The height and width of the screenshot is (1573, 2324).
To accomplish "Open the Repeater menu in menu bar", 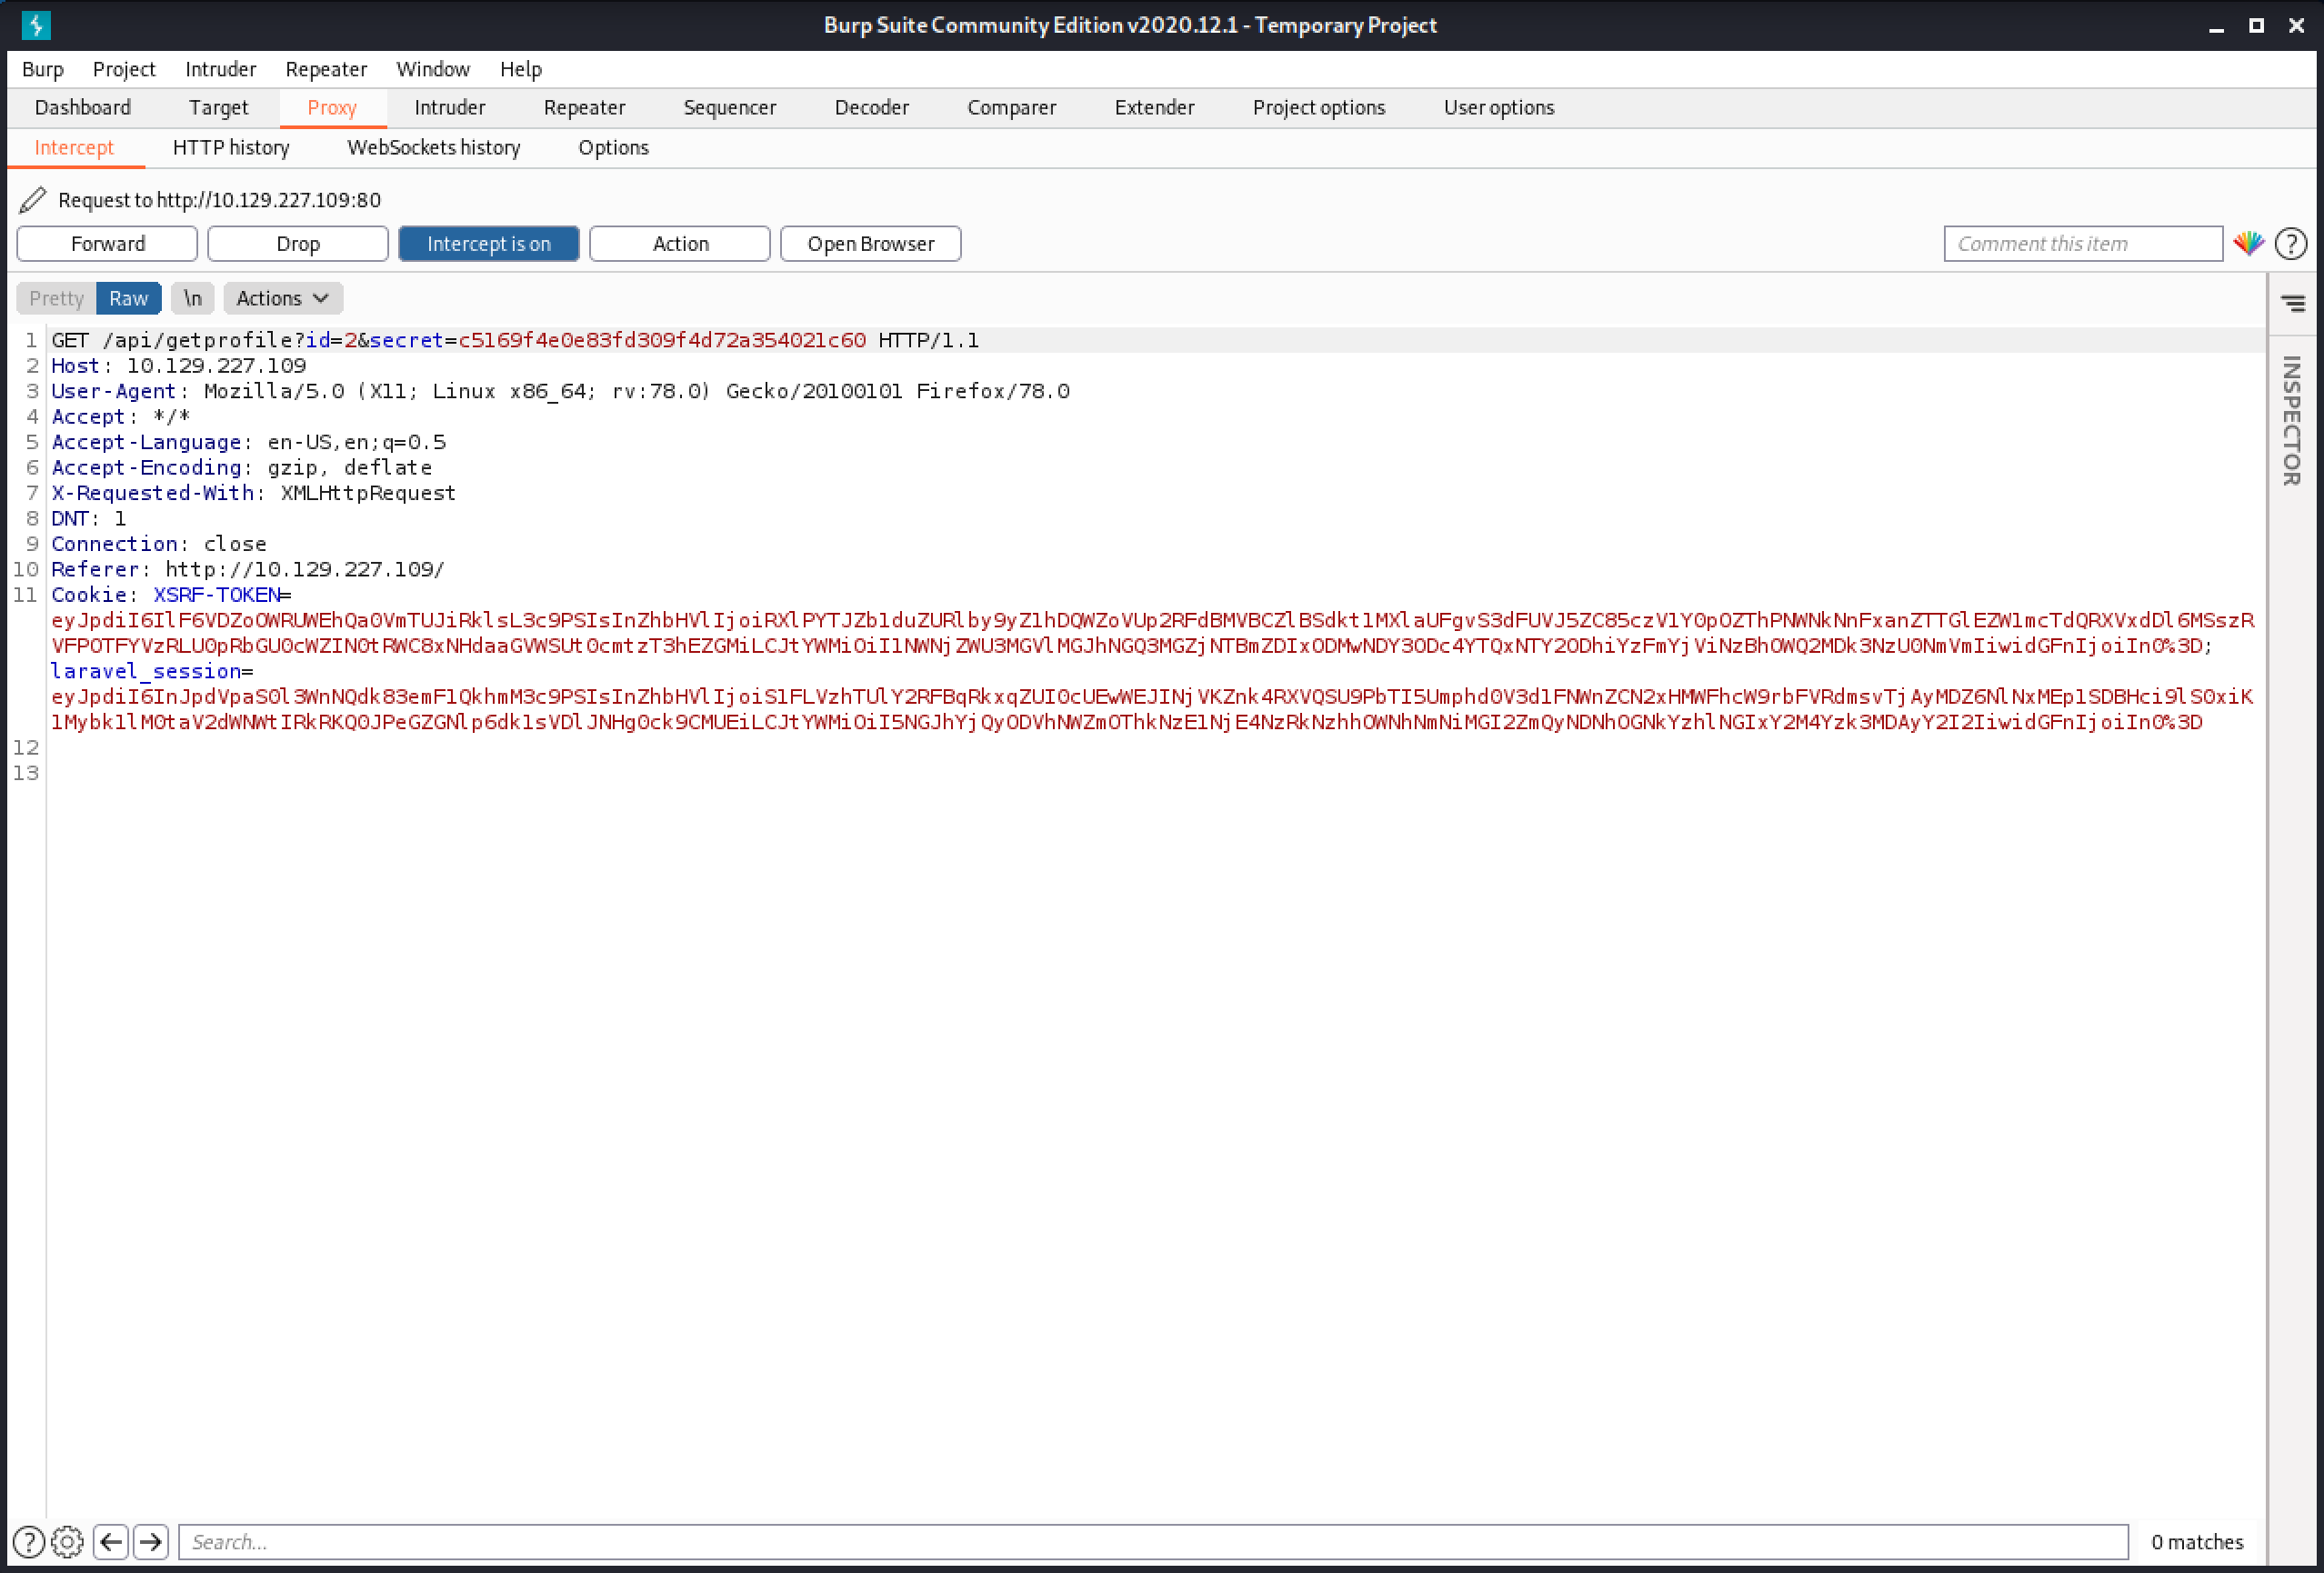I will tap(326, 69).
